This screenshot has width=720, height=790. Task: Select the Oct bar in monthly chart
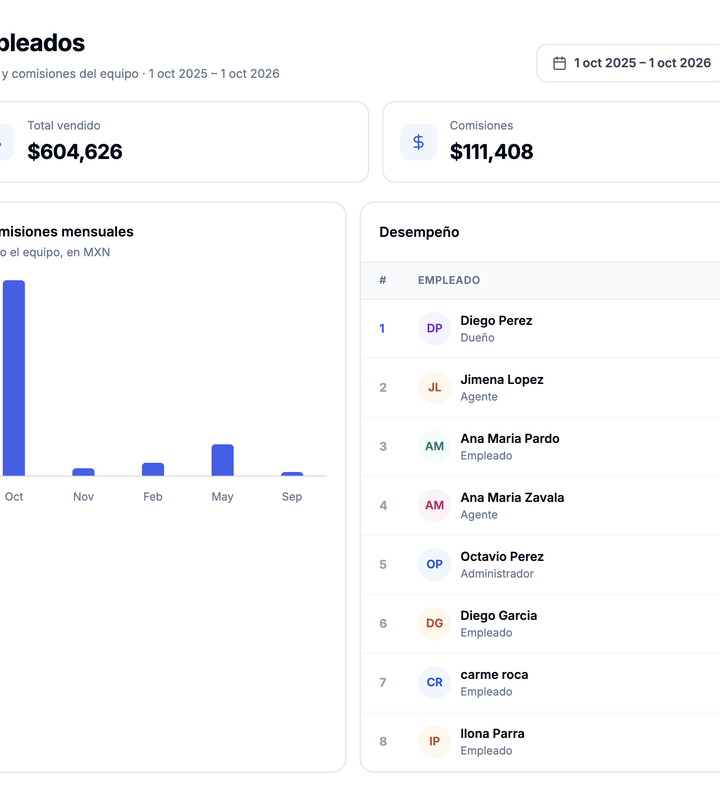tap(14, 378)
